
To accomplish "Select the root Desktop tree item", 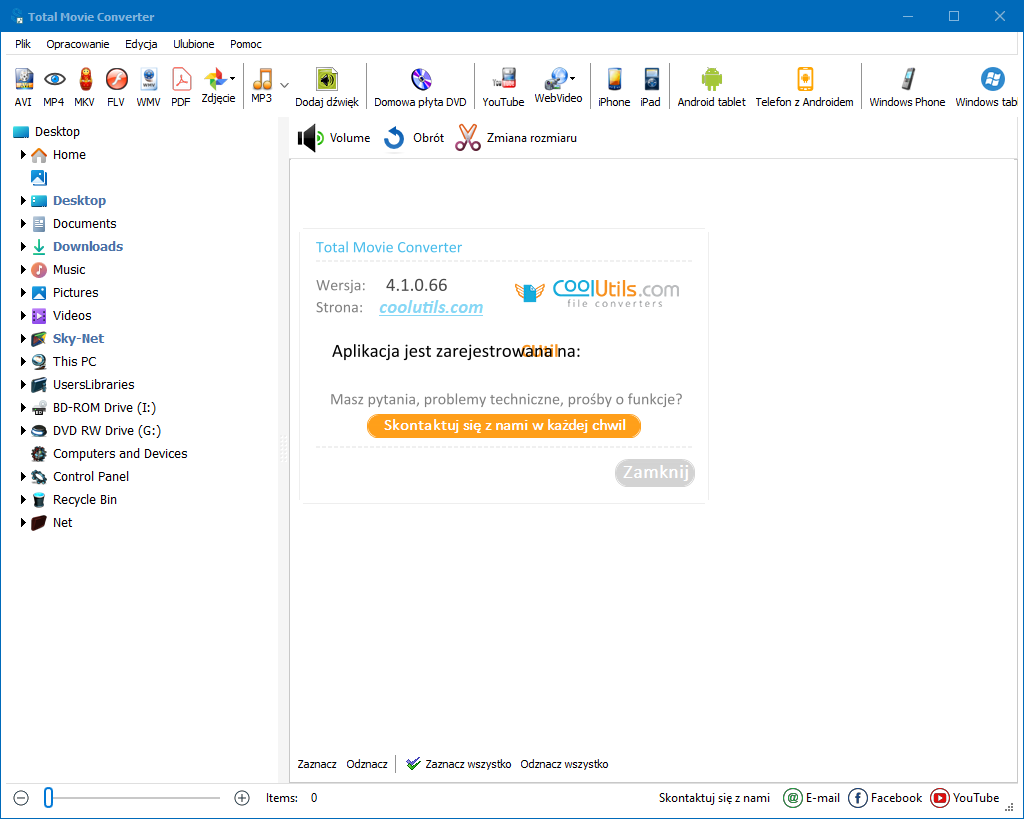I will point(57,131).
